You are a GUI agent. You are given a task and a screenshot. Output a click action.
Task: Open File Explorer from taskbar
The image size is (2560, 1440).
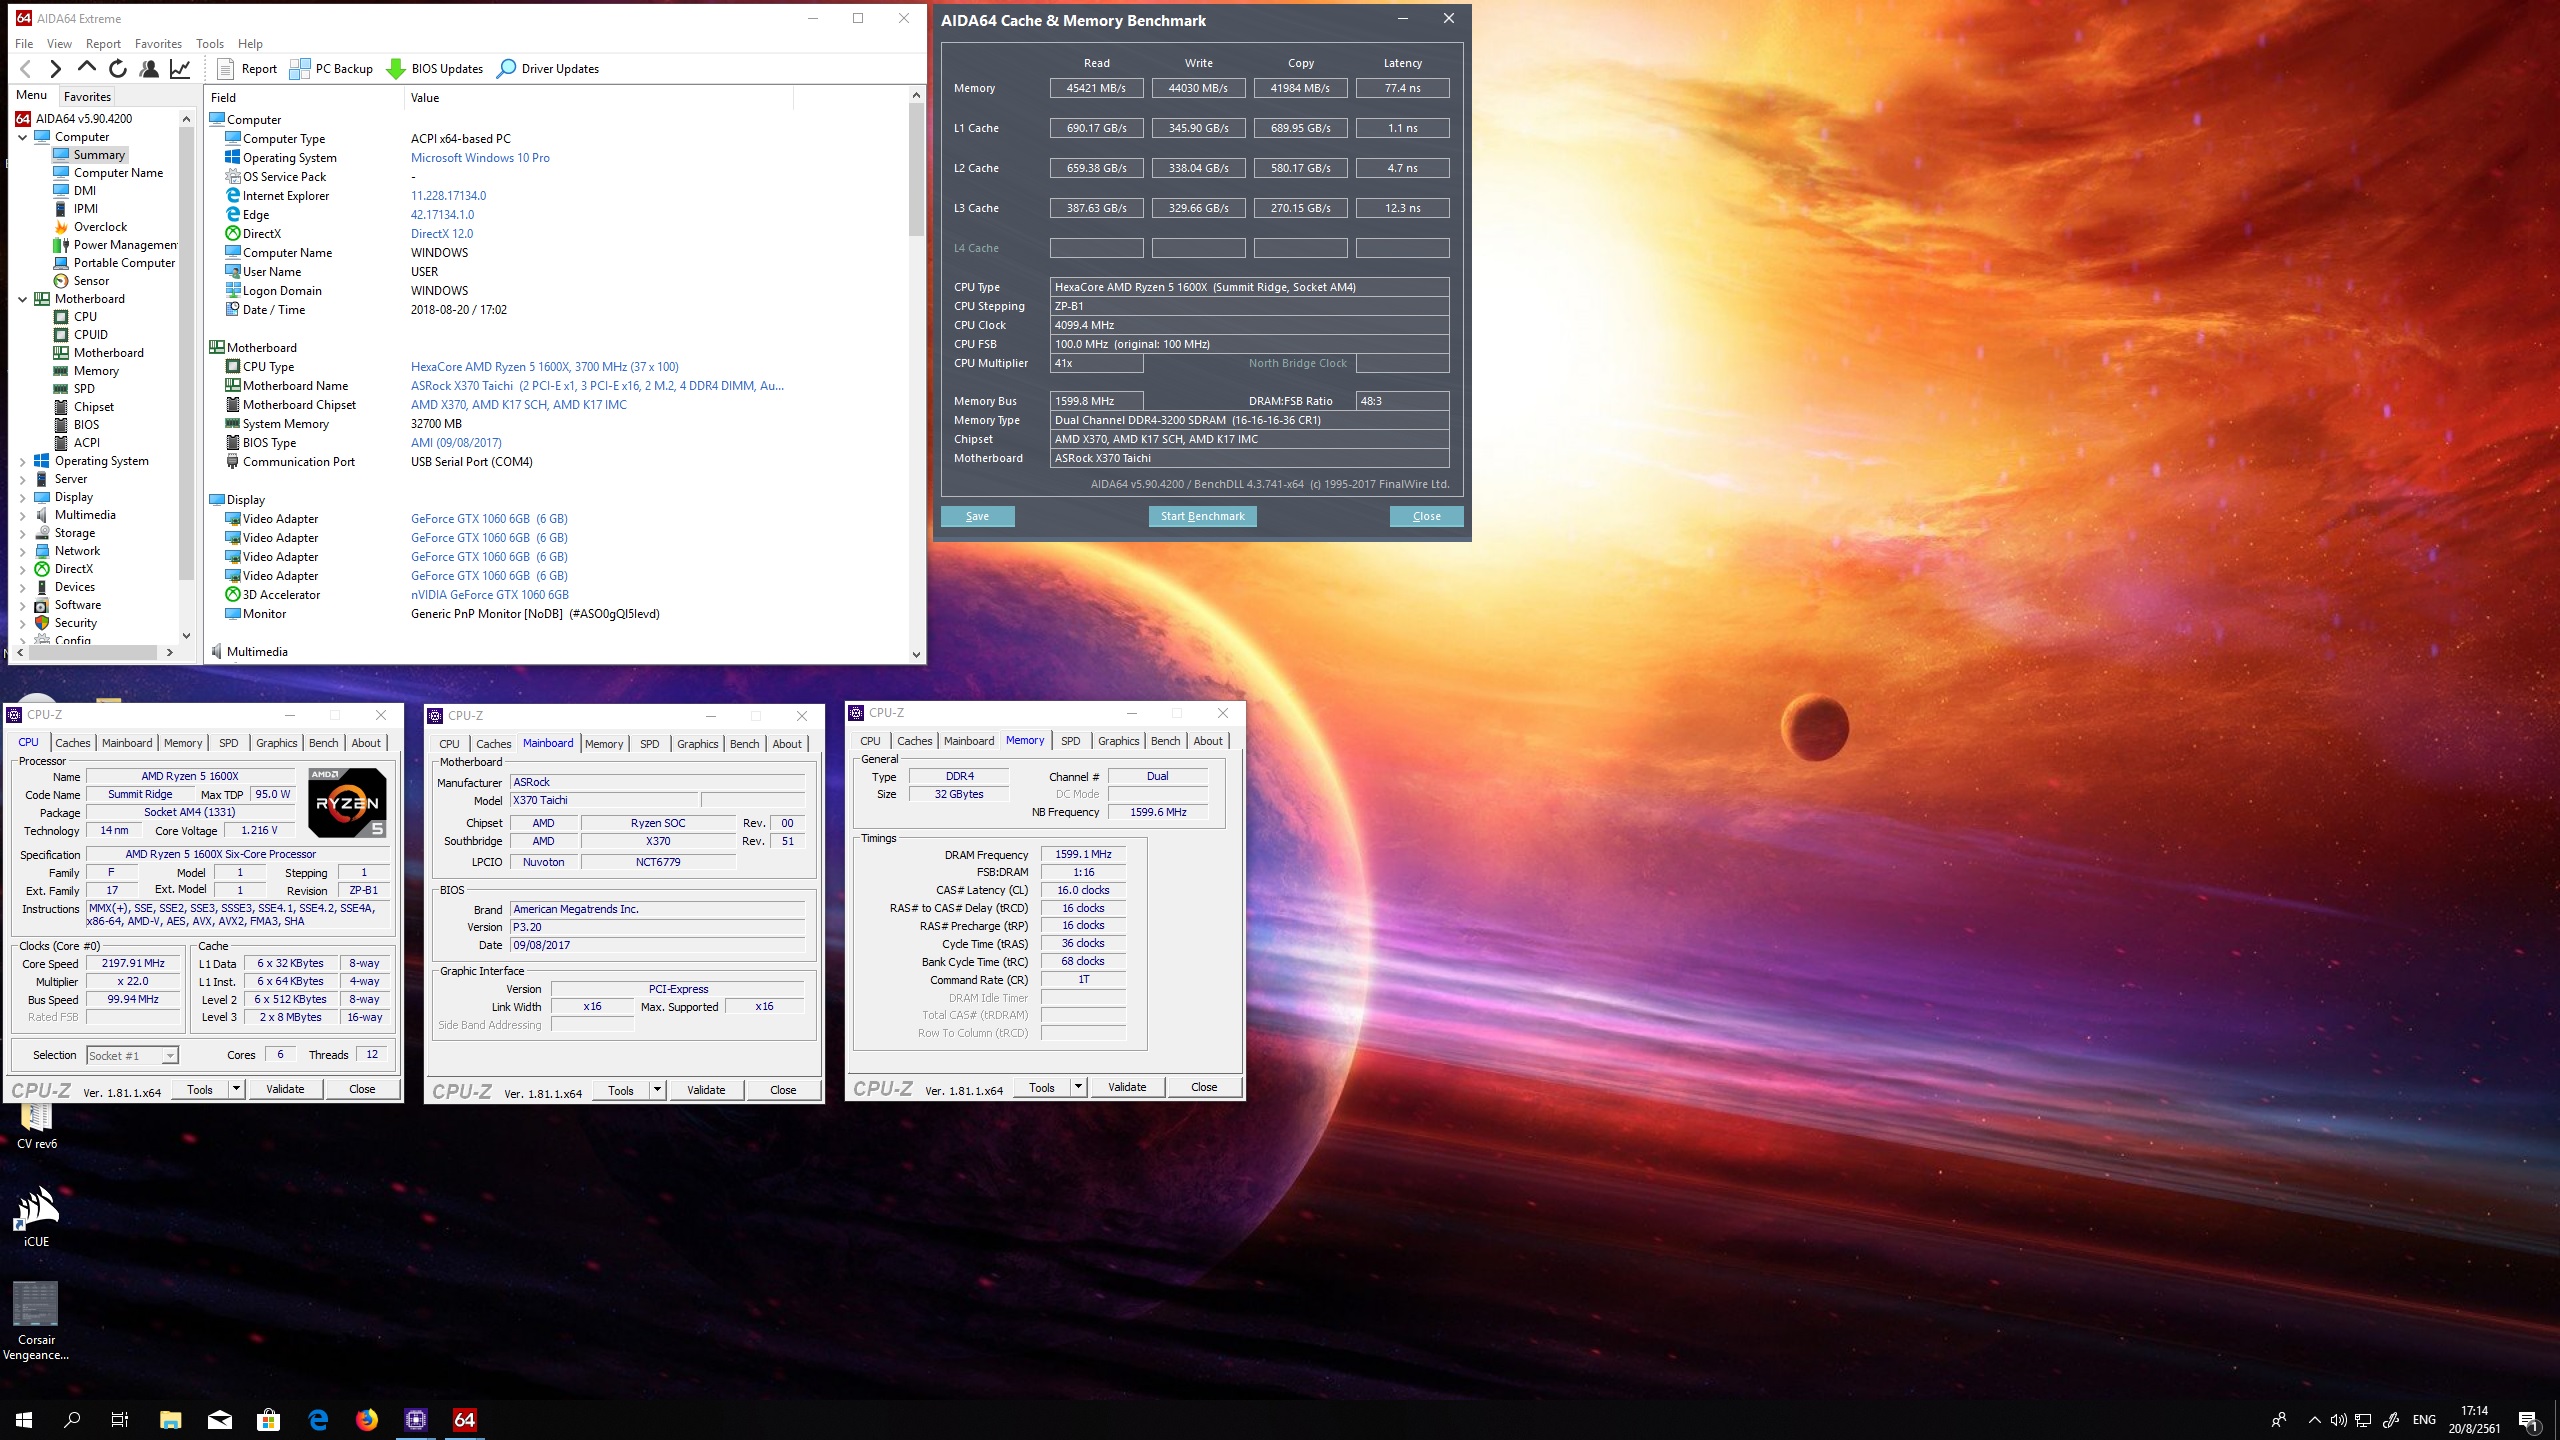171,1420
